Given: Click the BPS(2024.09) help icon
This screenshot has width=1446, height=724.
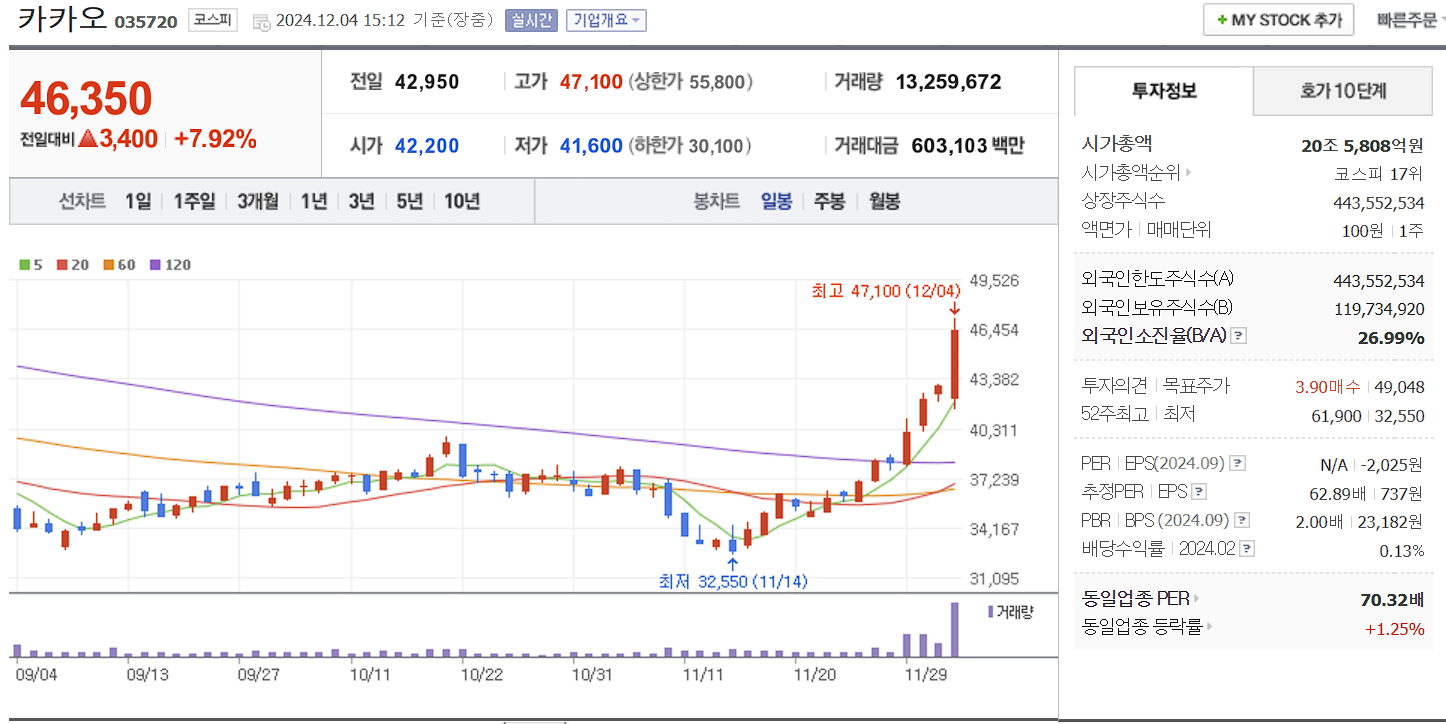Looking at the screenshot, I should click(1243, 519).
